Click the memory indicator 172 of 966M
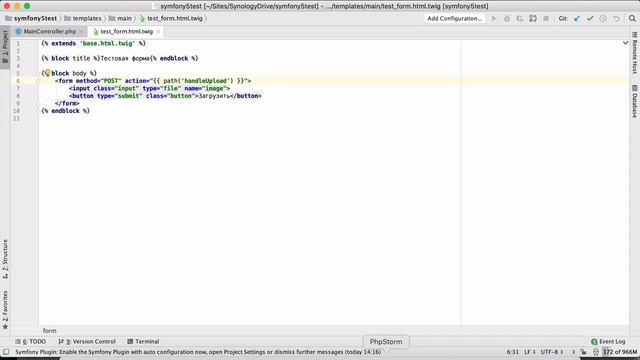This screenshot has height=360, width=640. point(620,352)
